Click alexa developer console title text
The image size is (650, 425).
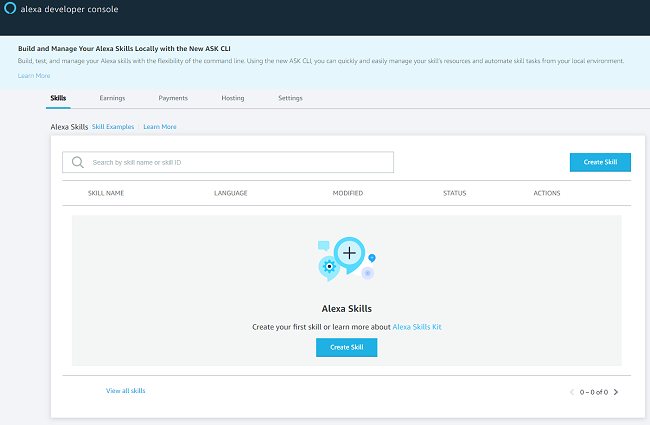(x=69, y=9)
